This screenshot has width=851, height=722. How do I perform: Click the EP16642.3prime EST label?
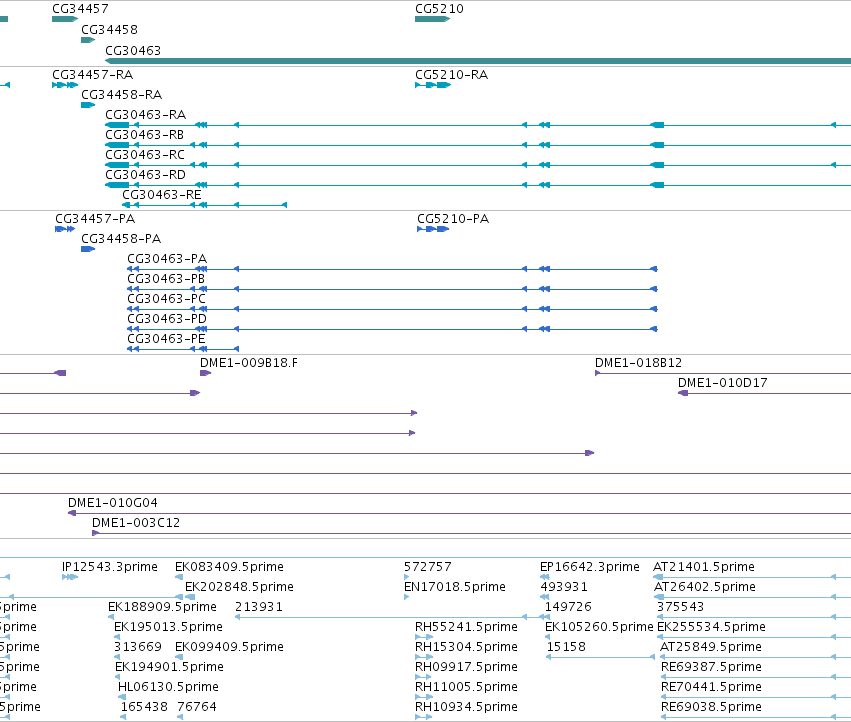click(x=590, y=567)
